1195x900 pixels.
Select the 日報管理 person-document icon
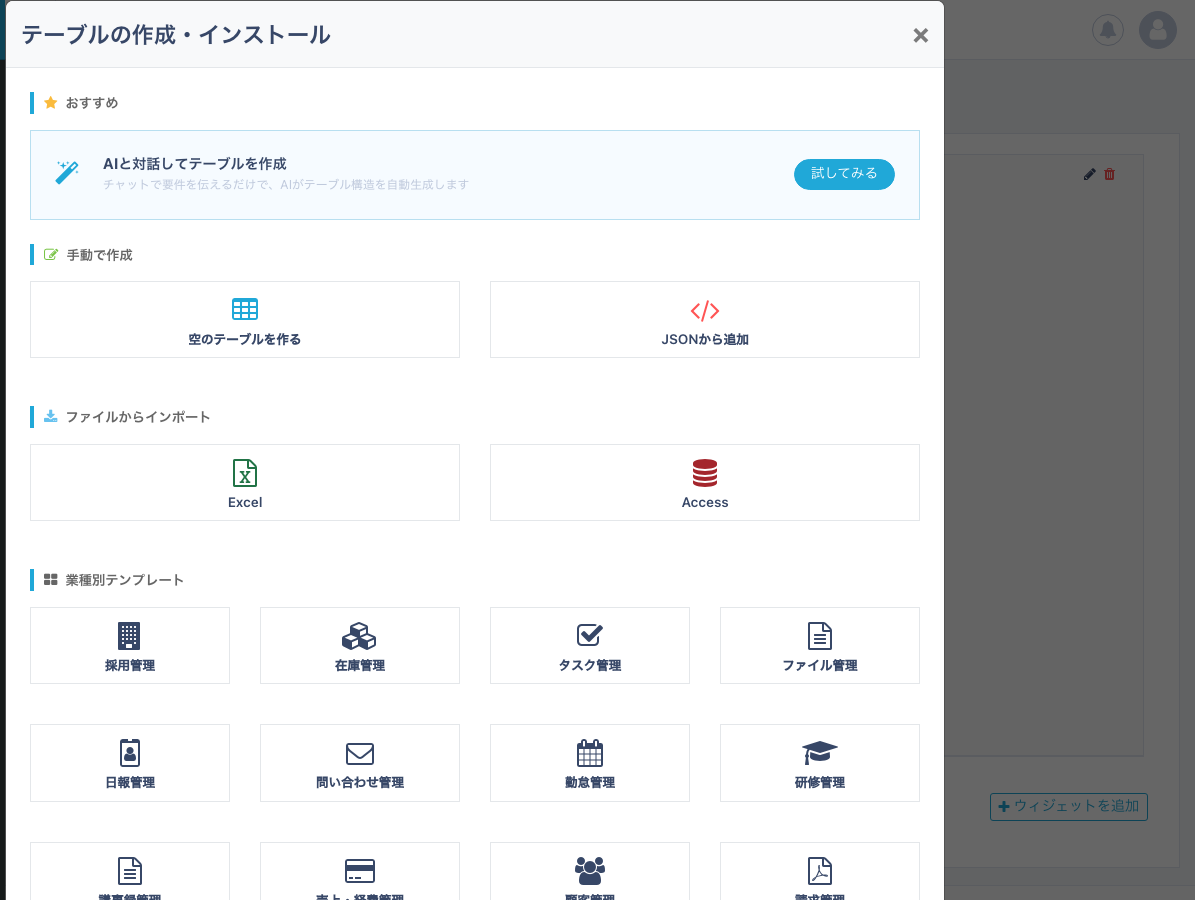click(x=130, y=752)
